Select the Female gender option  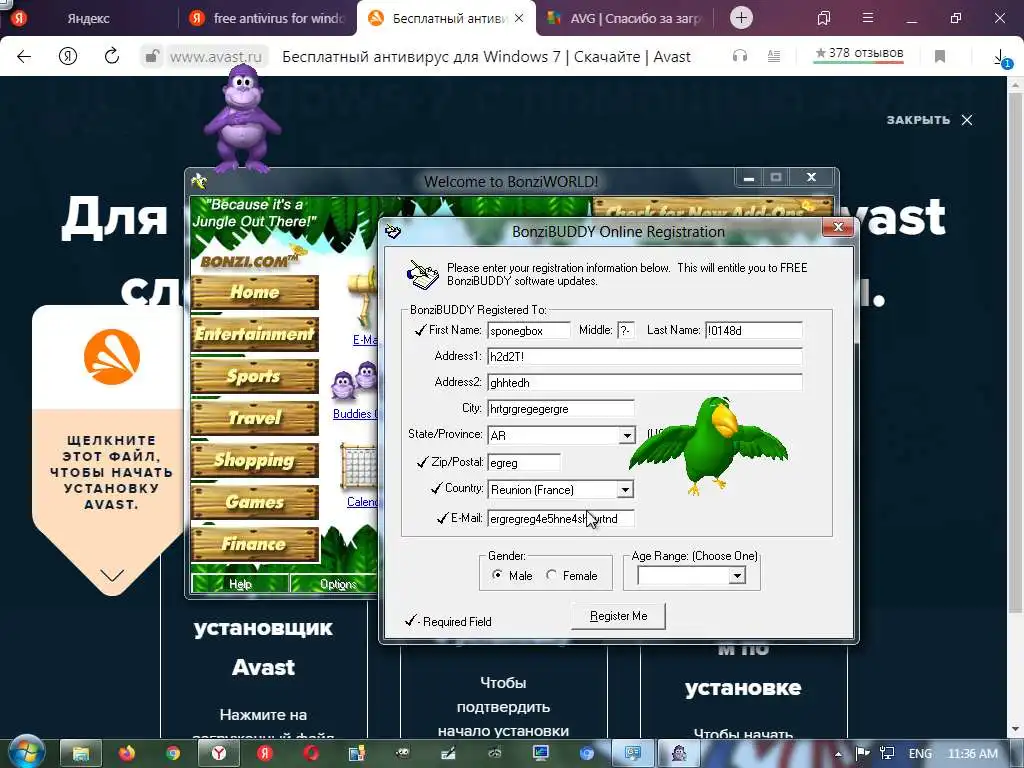tap(552, 575)
